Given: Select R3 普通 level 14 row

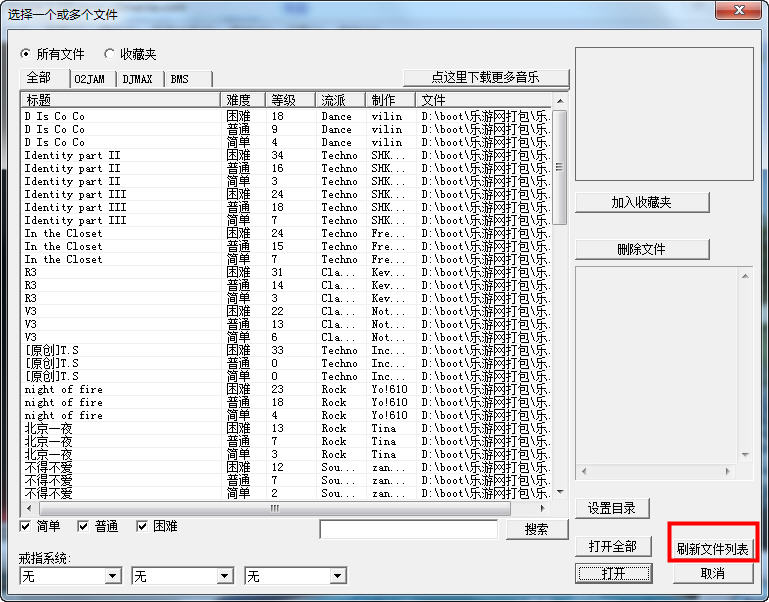Looking at the screenshot, I should [287, 285].
